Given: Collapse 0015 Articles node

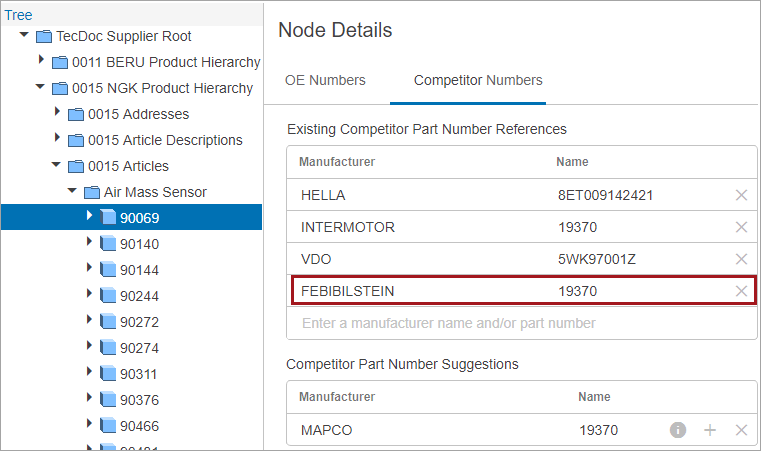Looking at the screenshot, I should (x=56, y=165).
